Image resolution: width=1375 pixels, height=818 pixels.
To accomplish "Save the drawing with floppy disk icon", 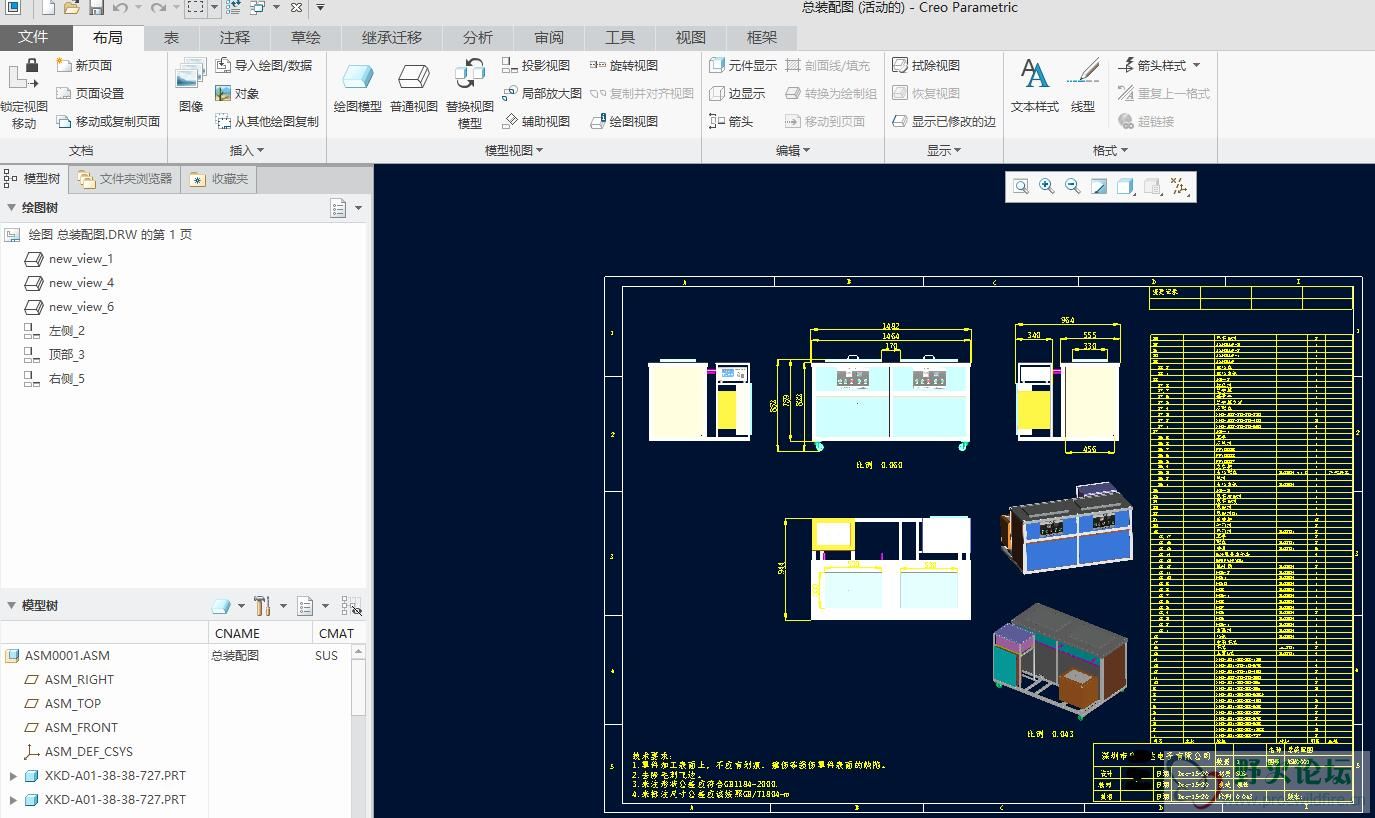I will 96,8.
